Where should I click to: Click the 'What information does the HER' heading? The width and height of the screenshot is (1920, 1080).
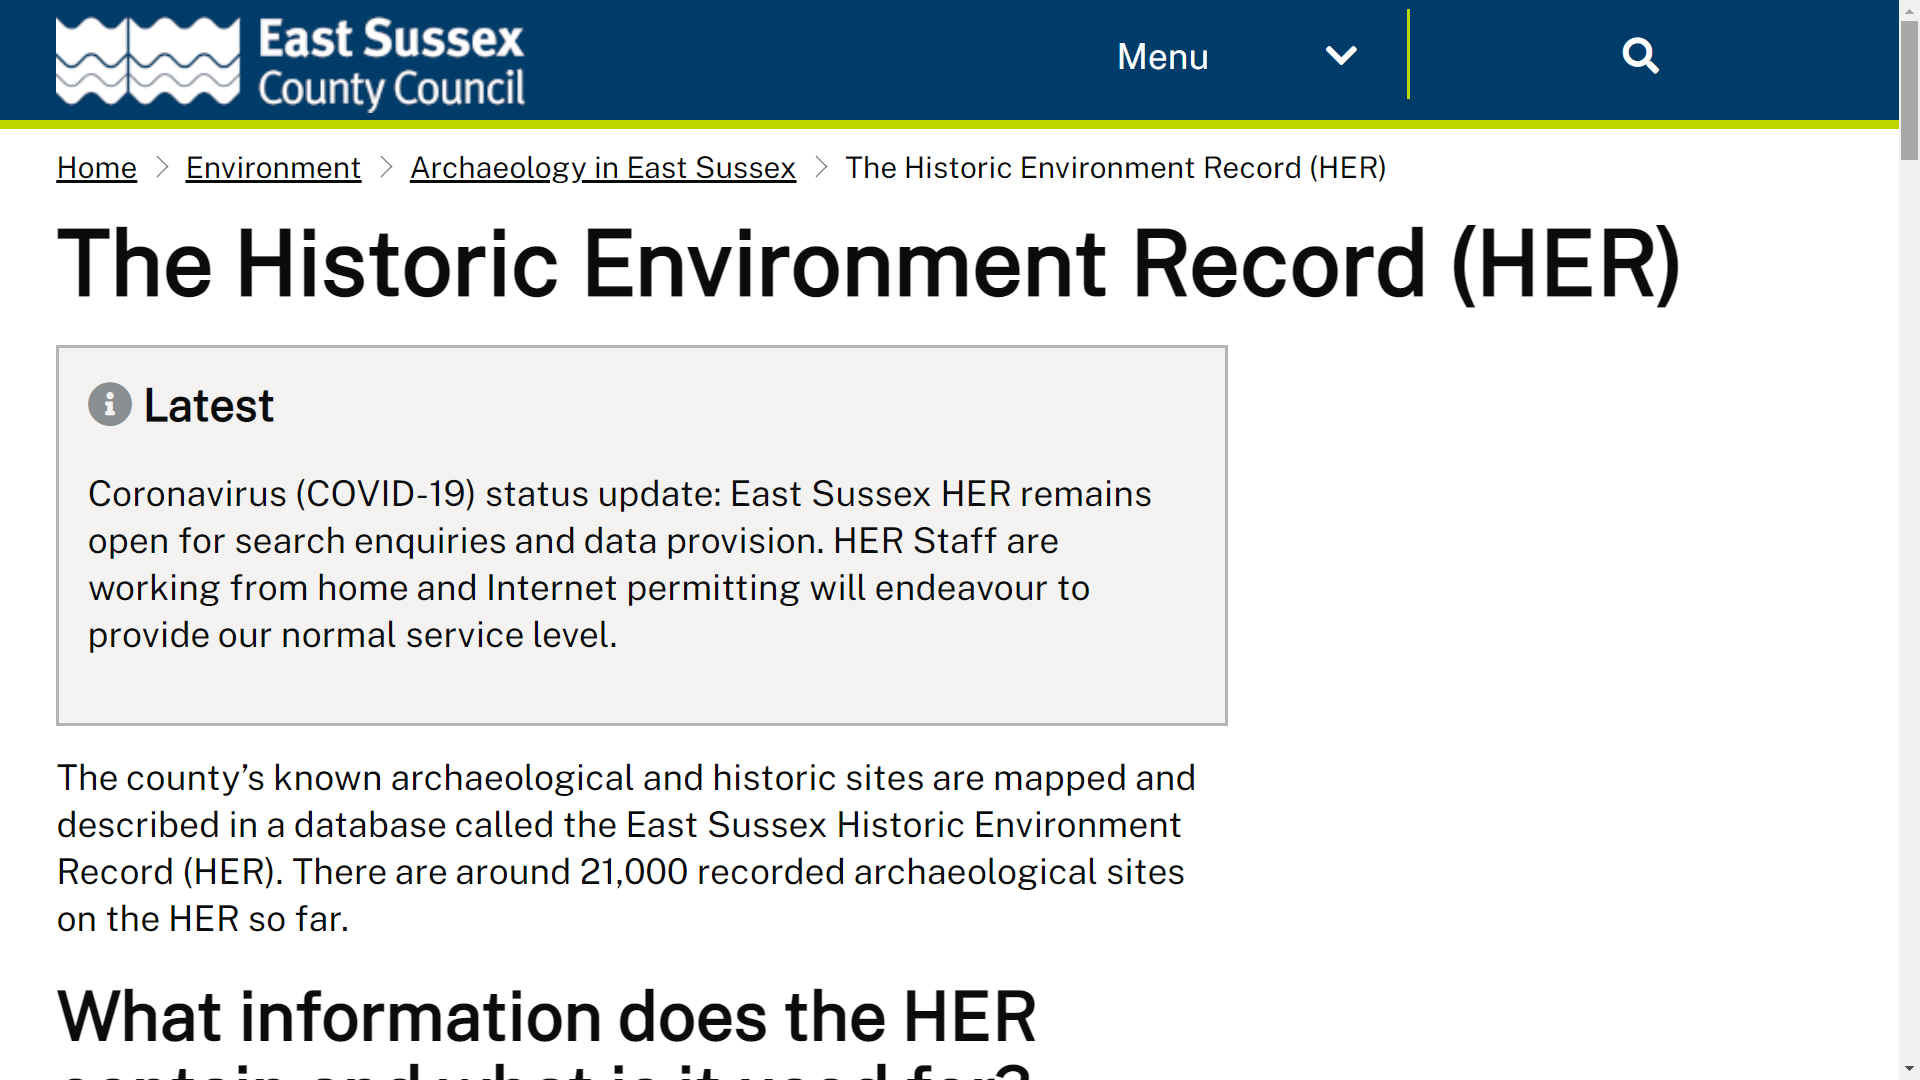coord(546,1030)
